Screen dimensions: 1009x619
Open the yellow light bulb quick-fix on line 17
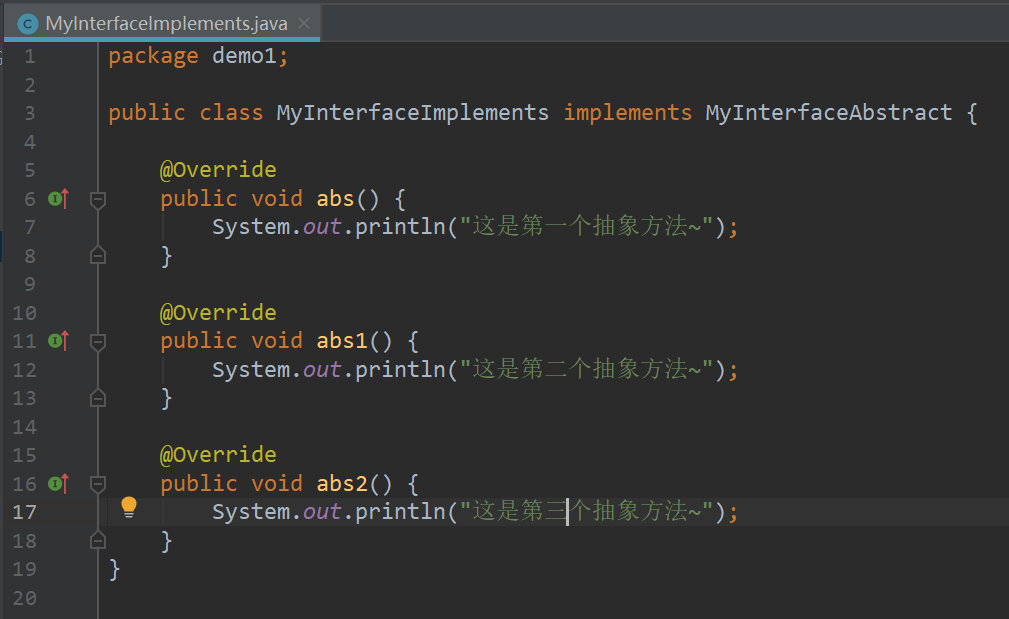point(129,507)
